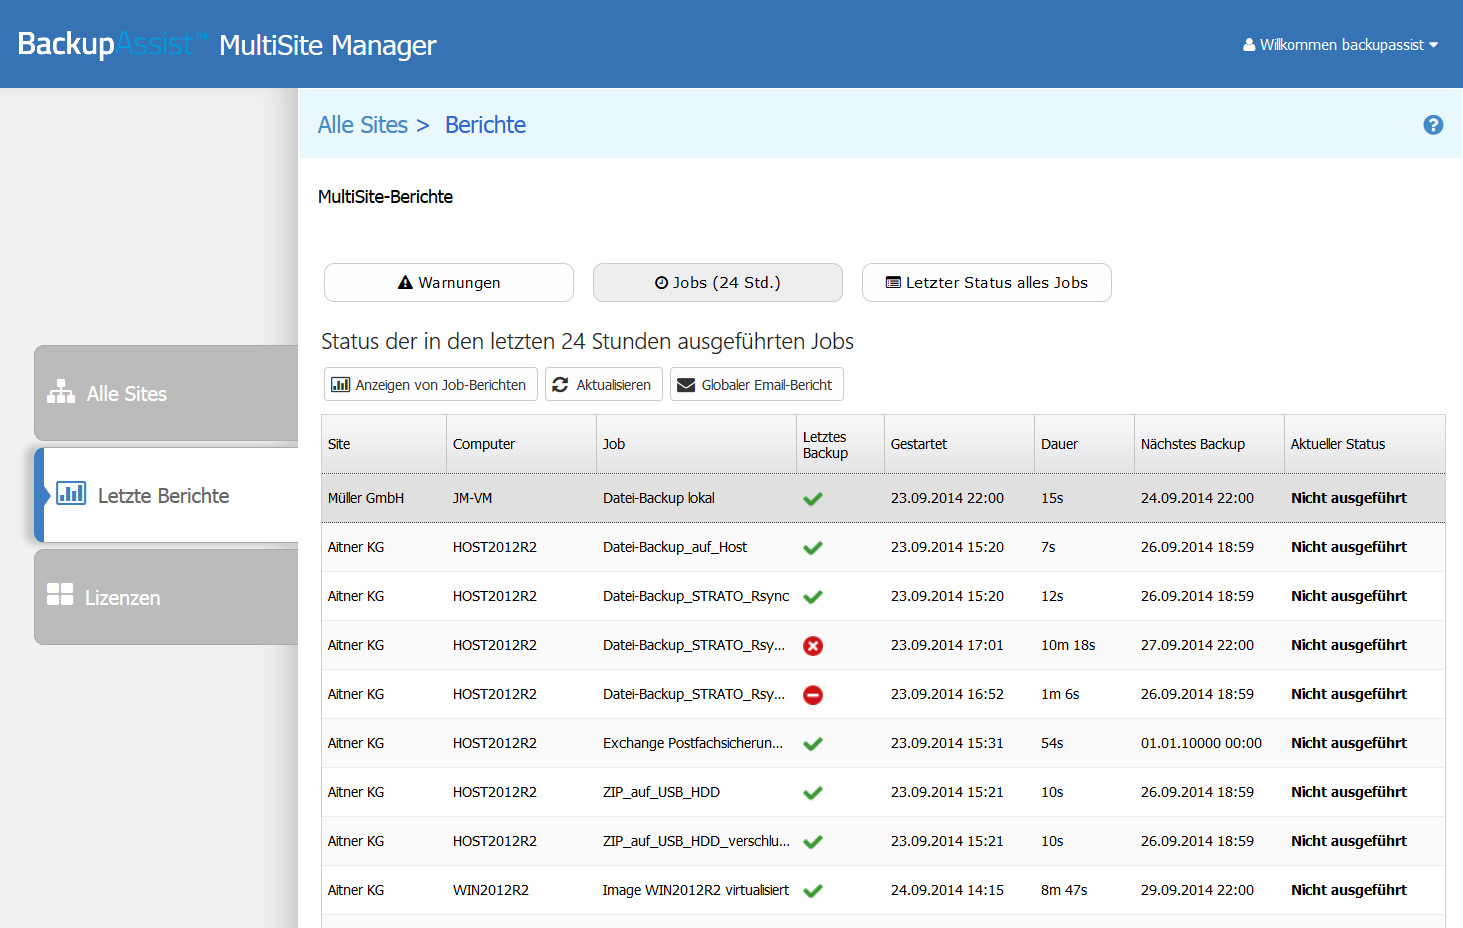Viewport: 1463px width, 928px height.
Task: Sort by the Site column header
Action: 384,444
